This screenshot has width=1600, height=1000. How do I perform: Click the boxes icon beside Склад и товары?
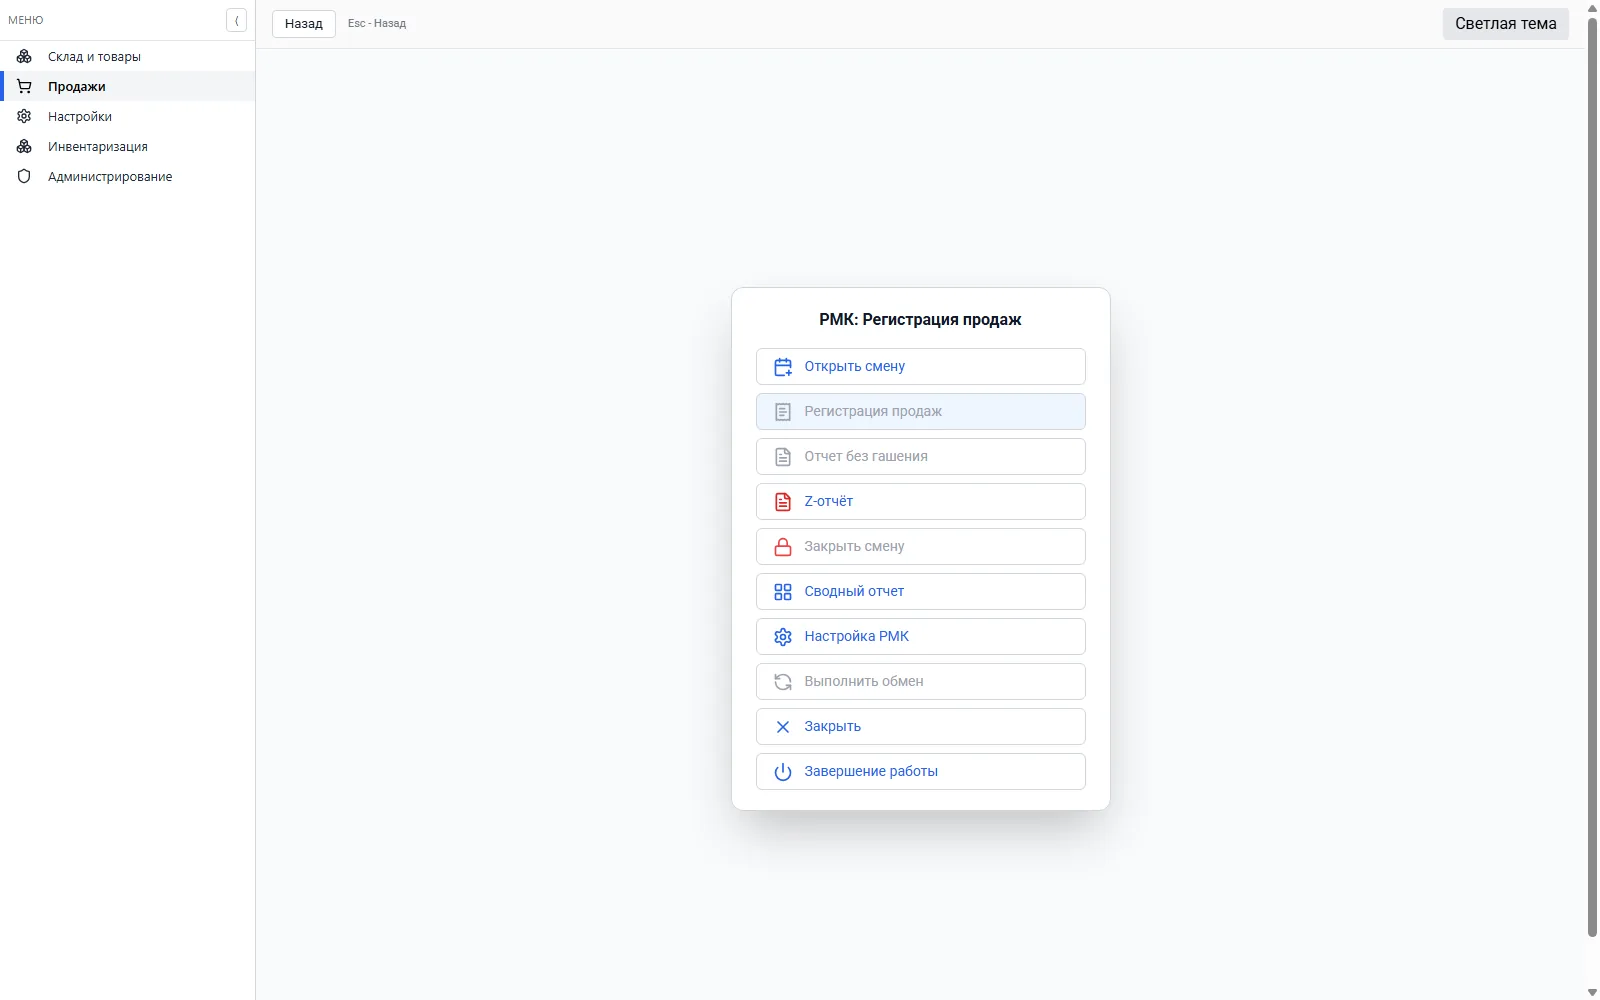(24, 57)
